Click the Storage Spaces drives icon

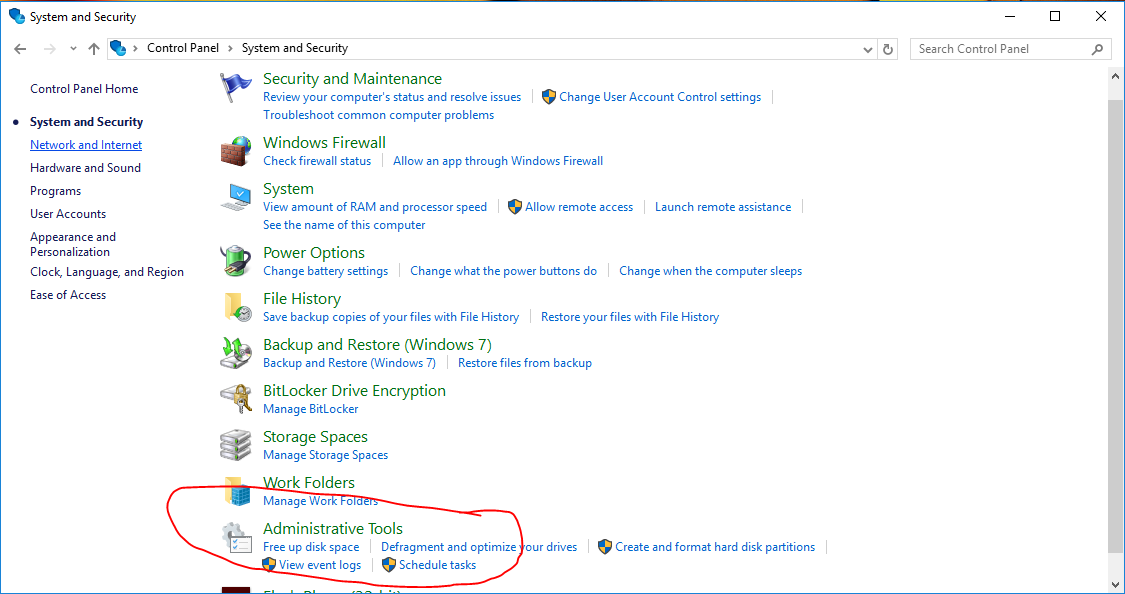[x=236, y=445]
